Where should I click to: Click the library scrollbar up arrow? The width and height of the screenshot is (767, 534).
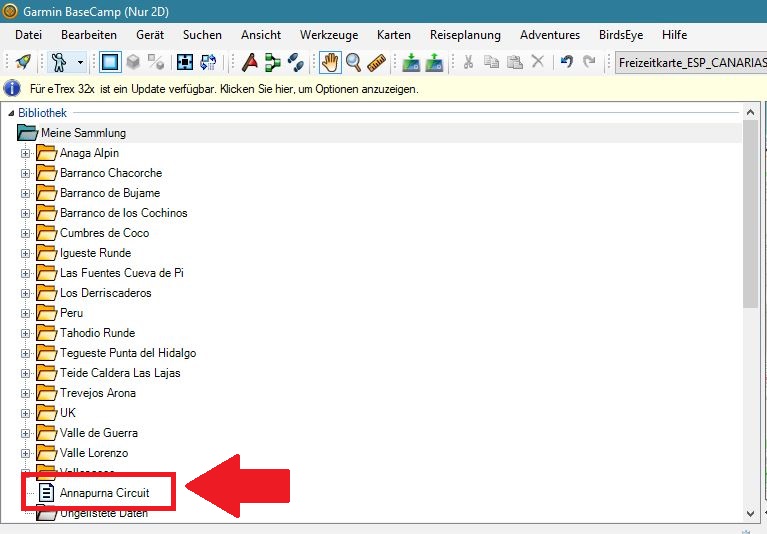coord(750,112)
